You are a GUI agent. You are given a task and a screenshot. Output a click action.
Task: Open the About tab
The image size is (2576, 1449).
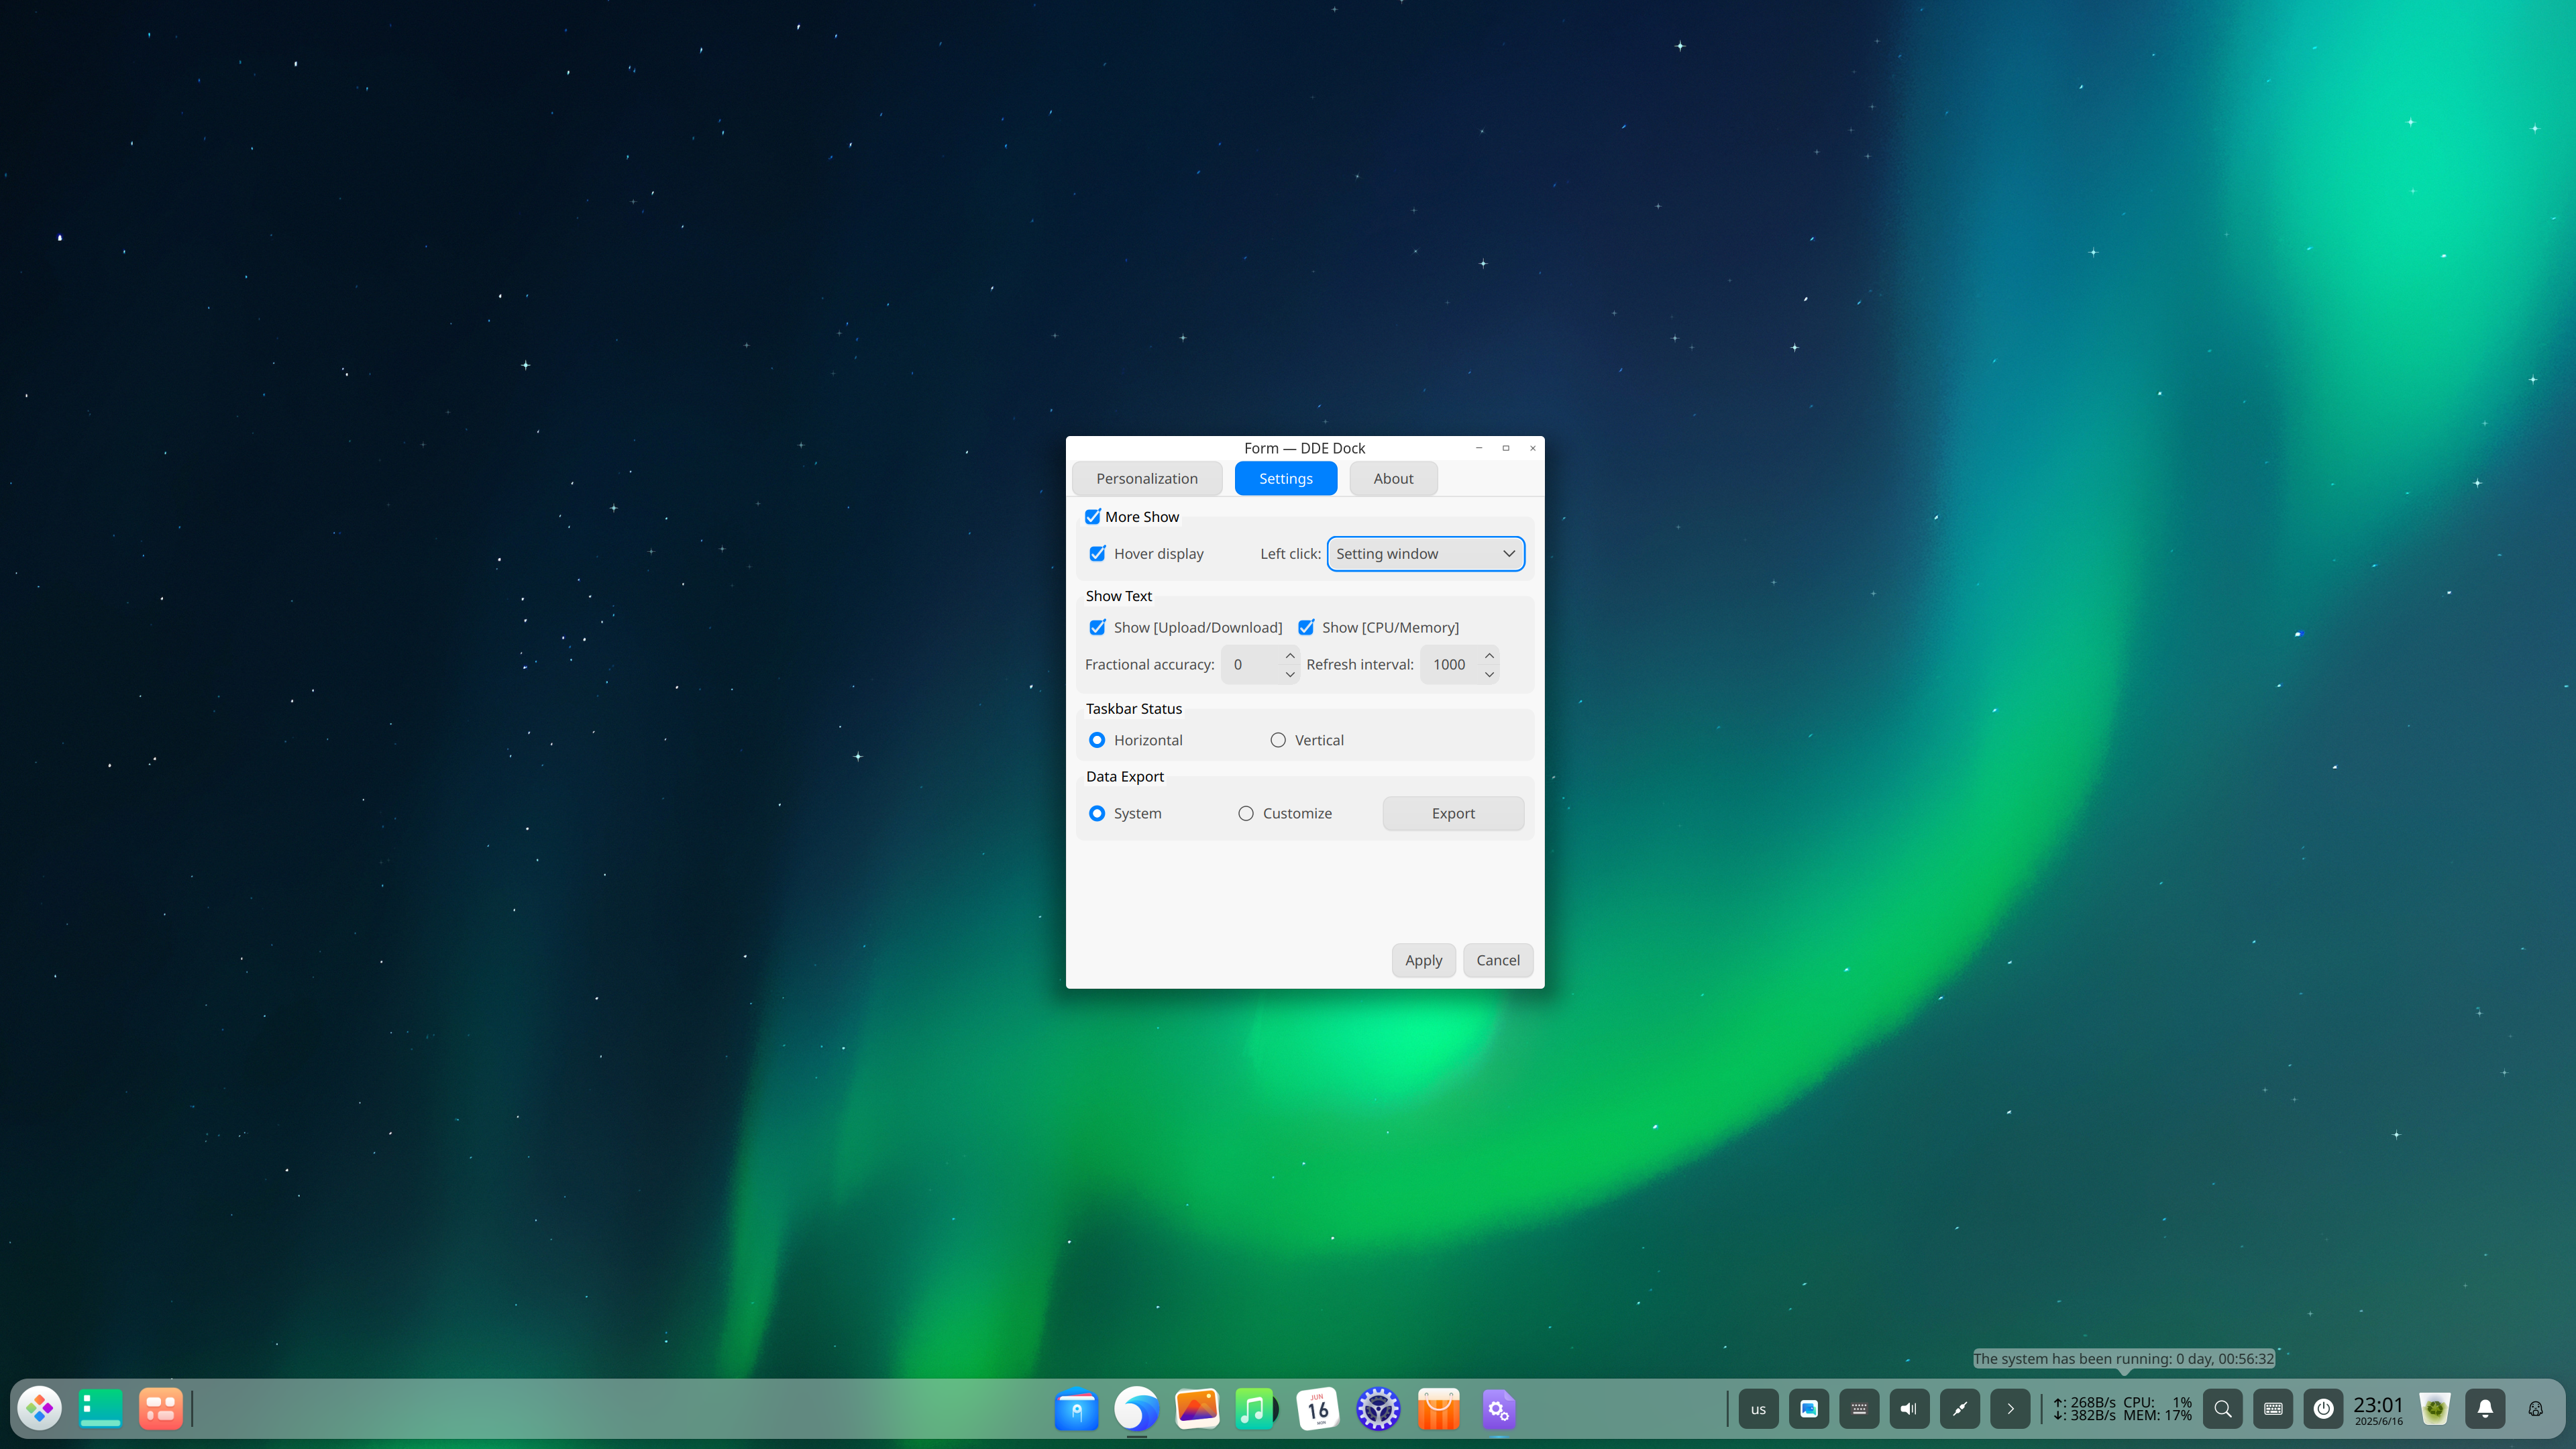tap(1392, 479)
